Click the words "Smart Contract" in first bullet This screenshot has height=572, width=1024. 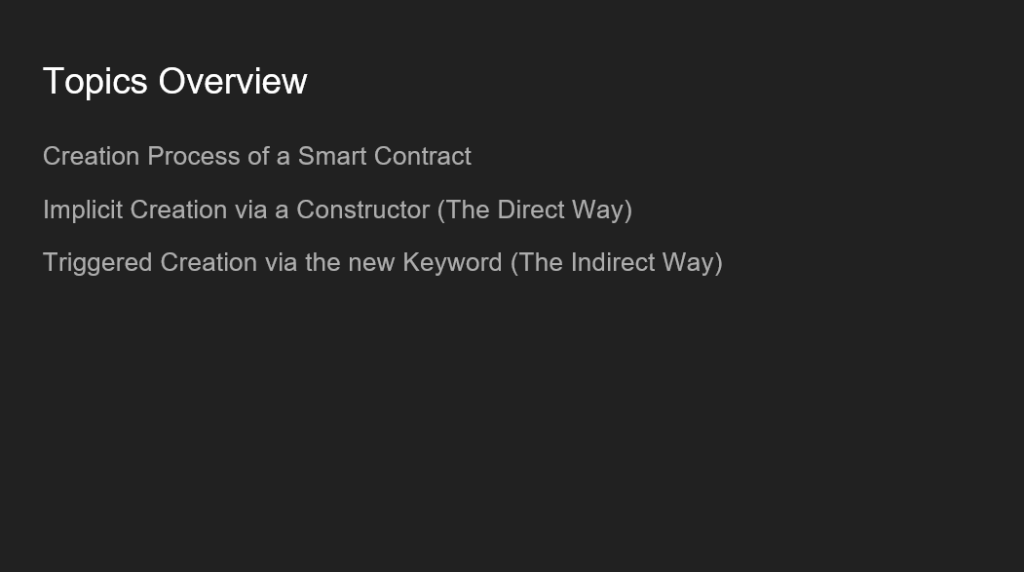click(x=385, y=156)
